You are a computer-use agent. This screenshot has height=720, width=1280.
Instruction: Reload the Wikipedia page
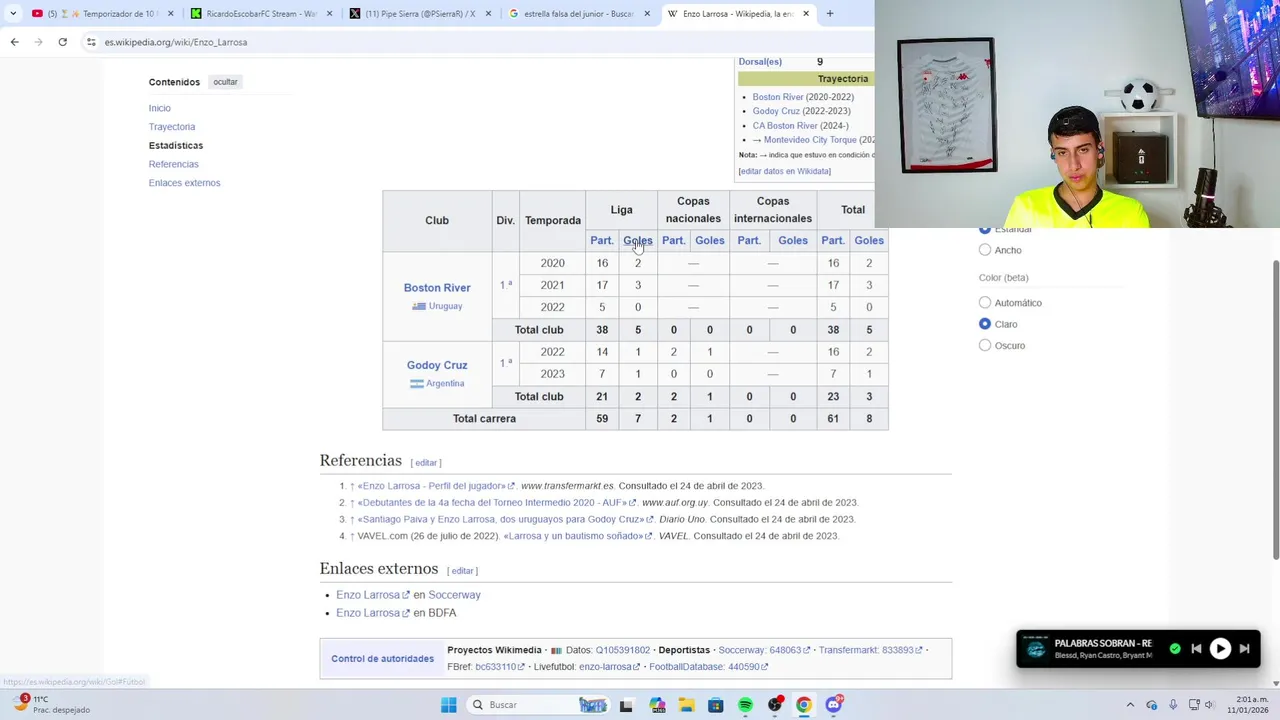(62, 42)
